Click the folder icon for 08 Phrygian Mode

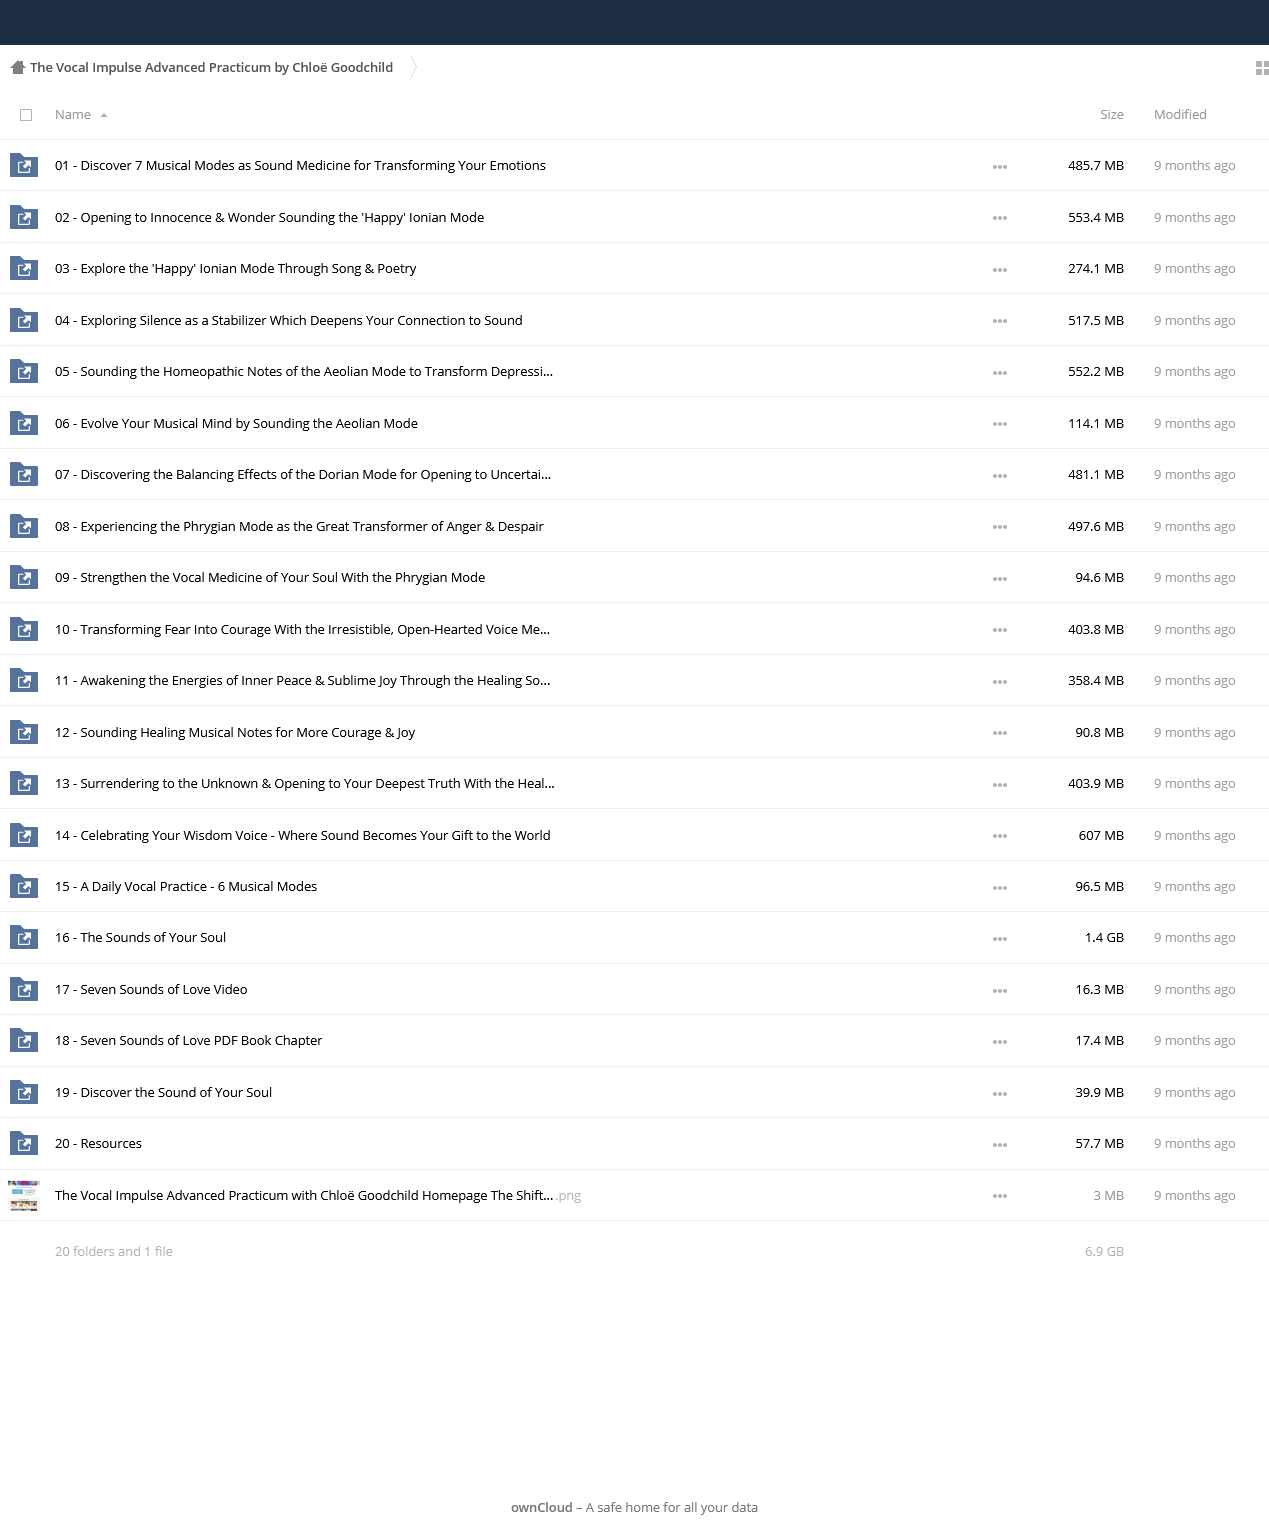tap(24, 527)
